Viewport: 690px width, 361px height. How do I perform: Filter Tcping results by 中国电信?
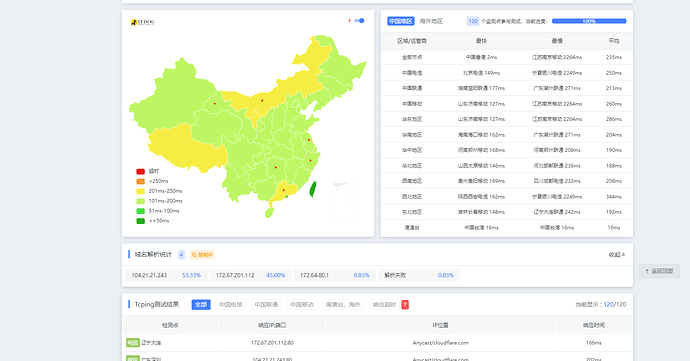pyautogui.click(x=231, y=305)
